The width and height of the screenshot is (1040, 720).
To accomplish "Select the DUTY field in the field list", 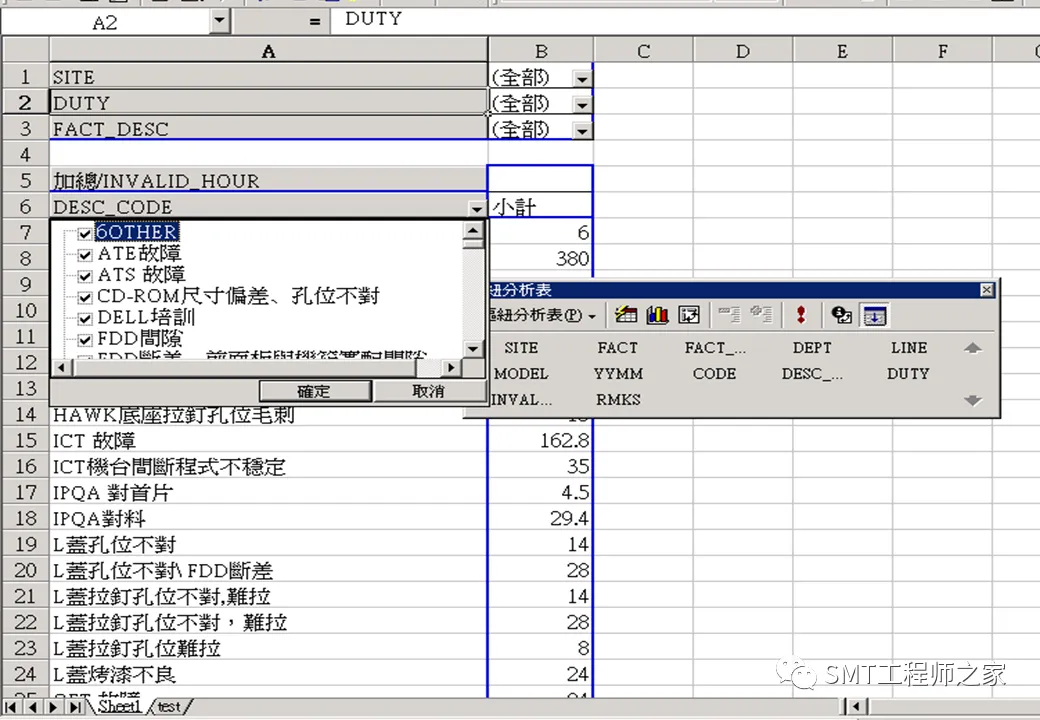I will [x=908, y=374].
